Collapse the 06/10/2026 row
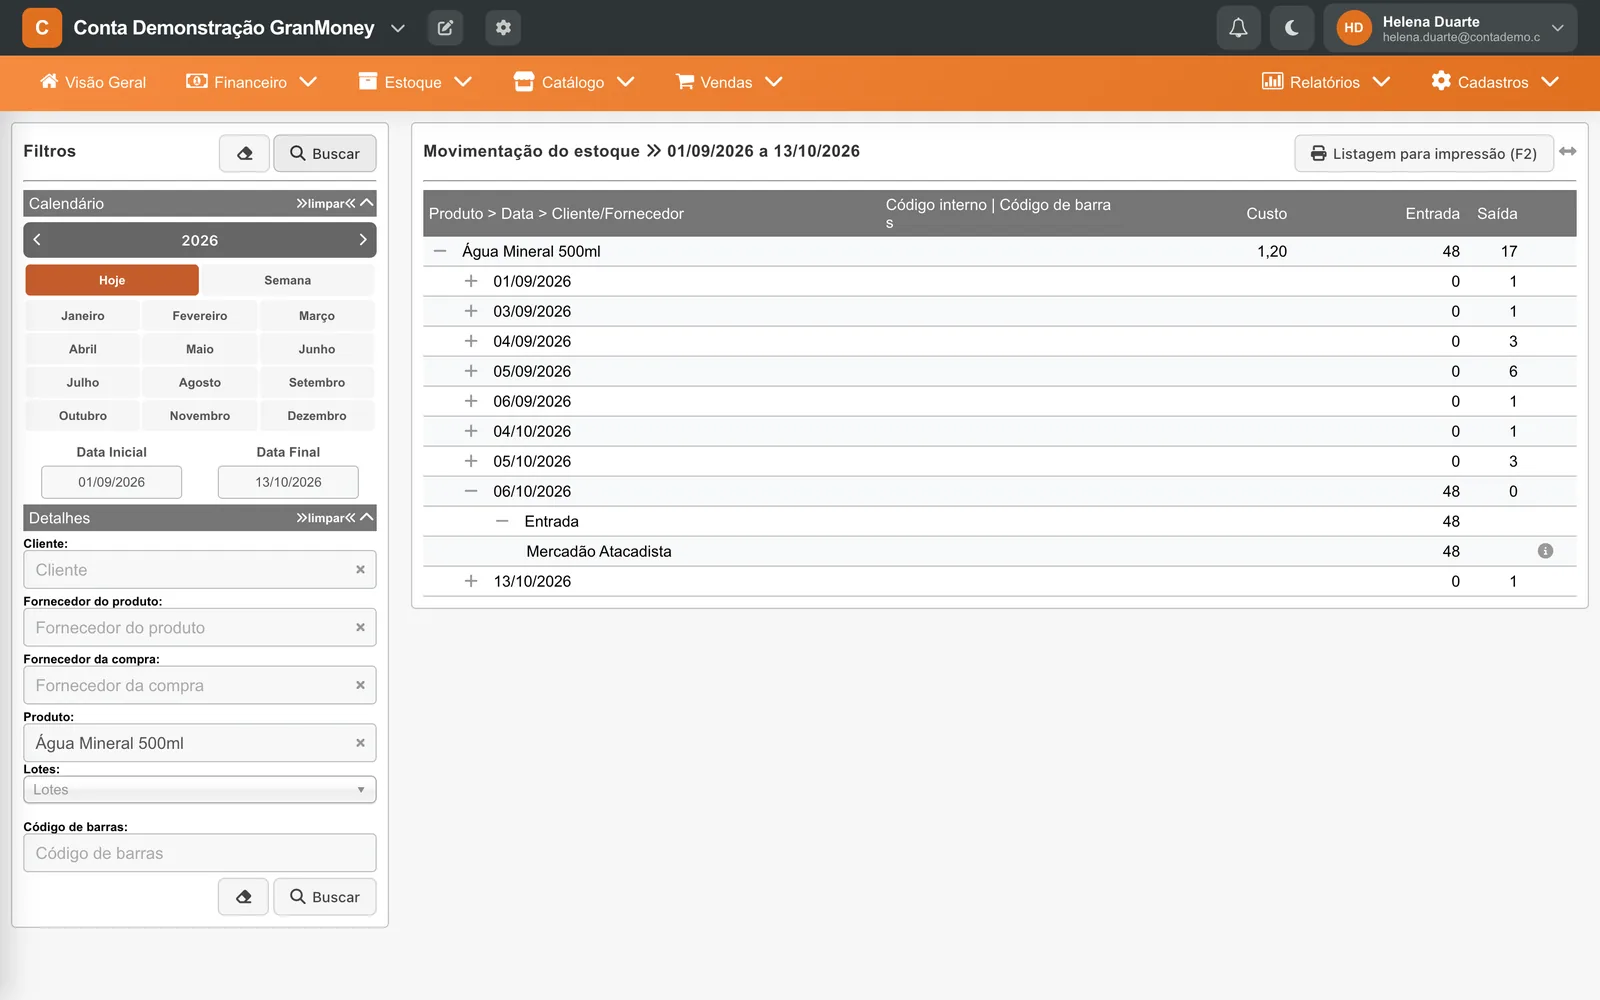This screenshot has height=1000, width=1600. [x=471, y=491]
